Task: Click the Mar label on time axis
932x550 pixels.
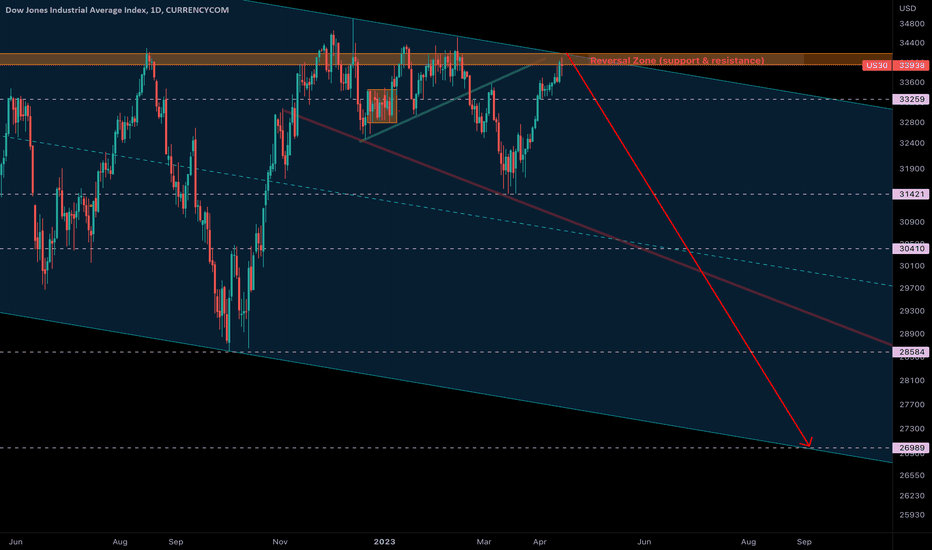Action: [x=484, y=542]
